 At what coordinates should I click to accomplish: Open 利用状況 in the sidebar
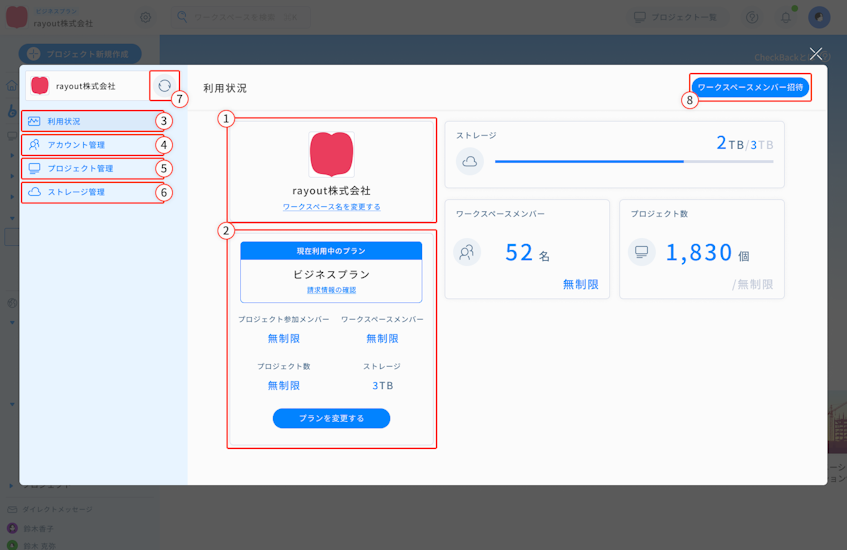[92, 122]
